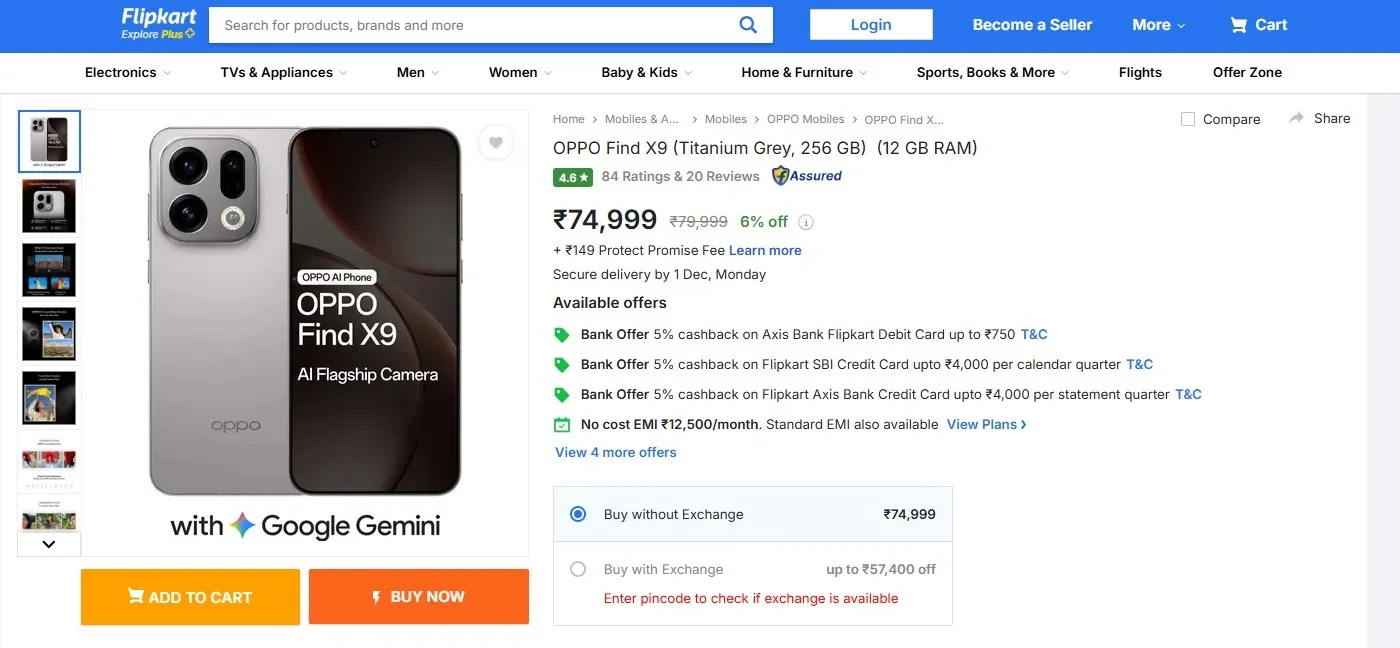
Task: Click the search magnifier icon
Action: coord(747,24)
